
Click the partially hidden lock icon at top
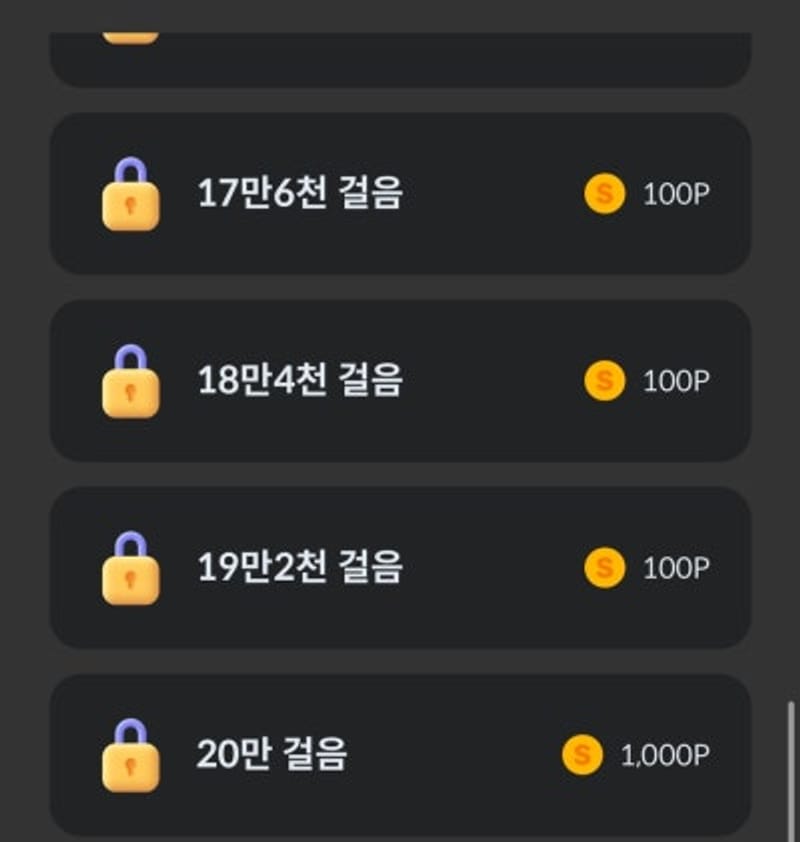tap(130, 38)
